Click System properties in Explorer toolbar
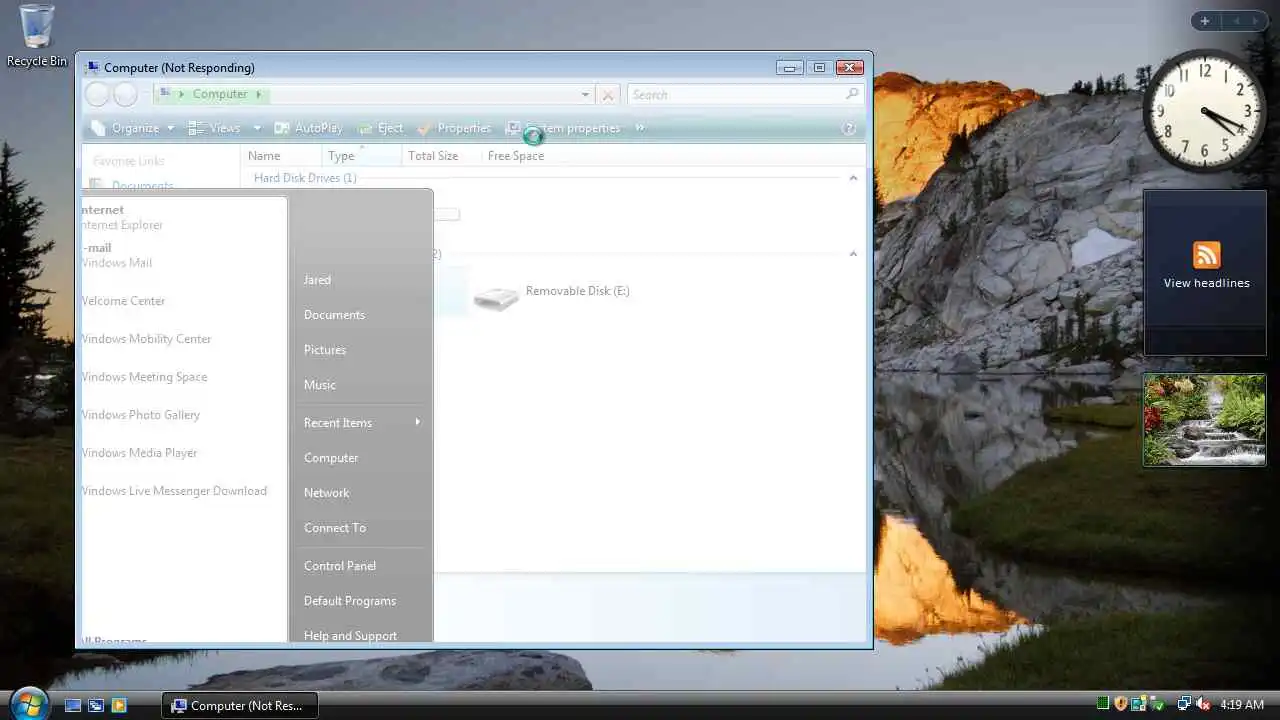1280x720 pixels. 563,128
